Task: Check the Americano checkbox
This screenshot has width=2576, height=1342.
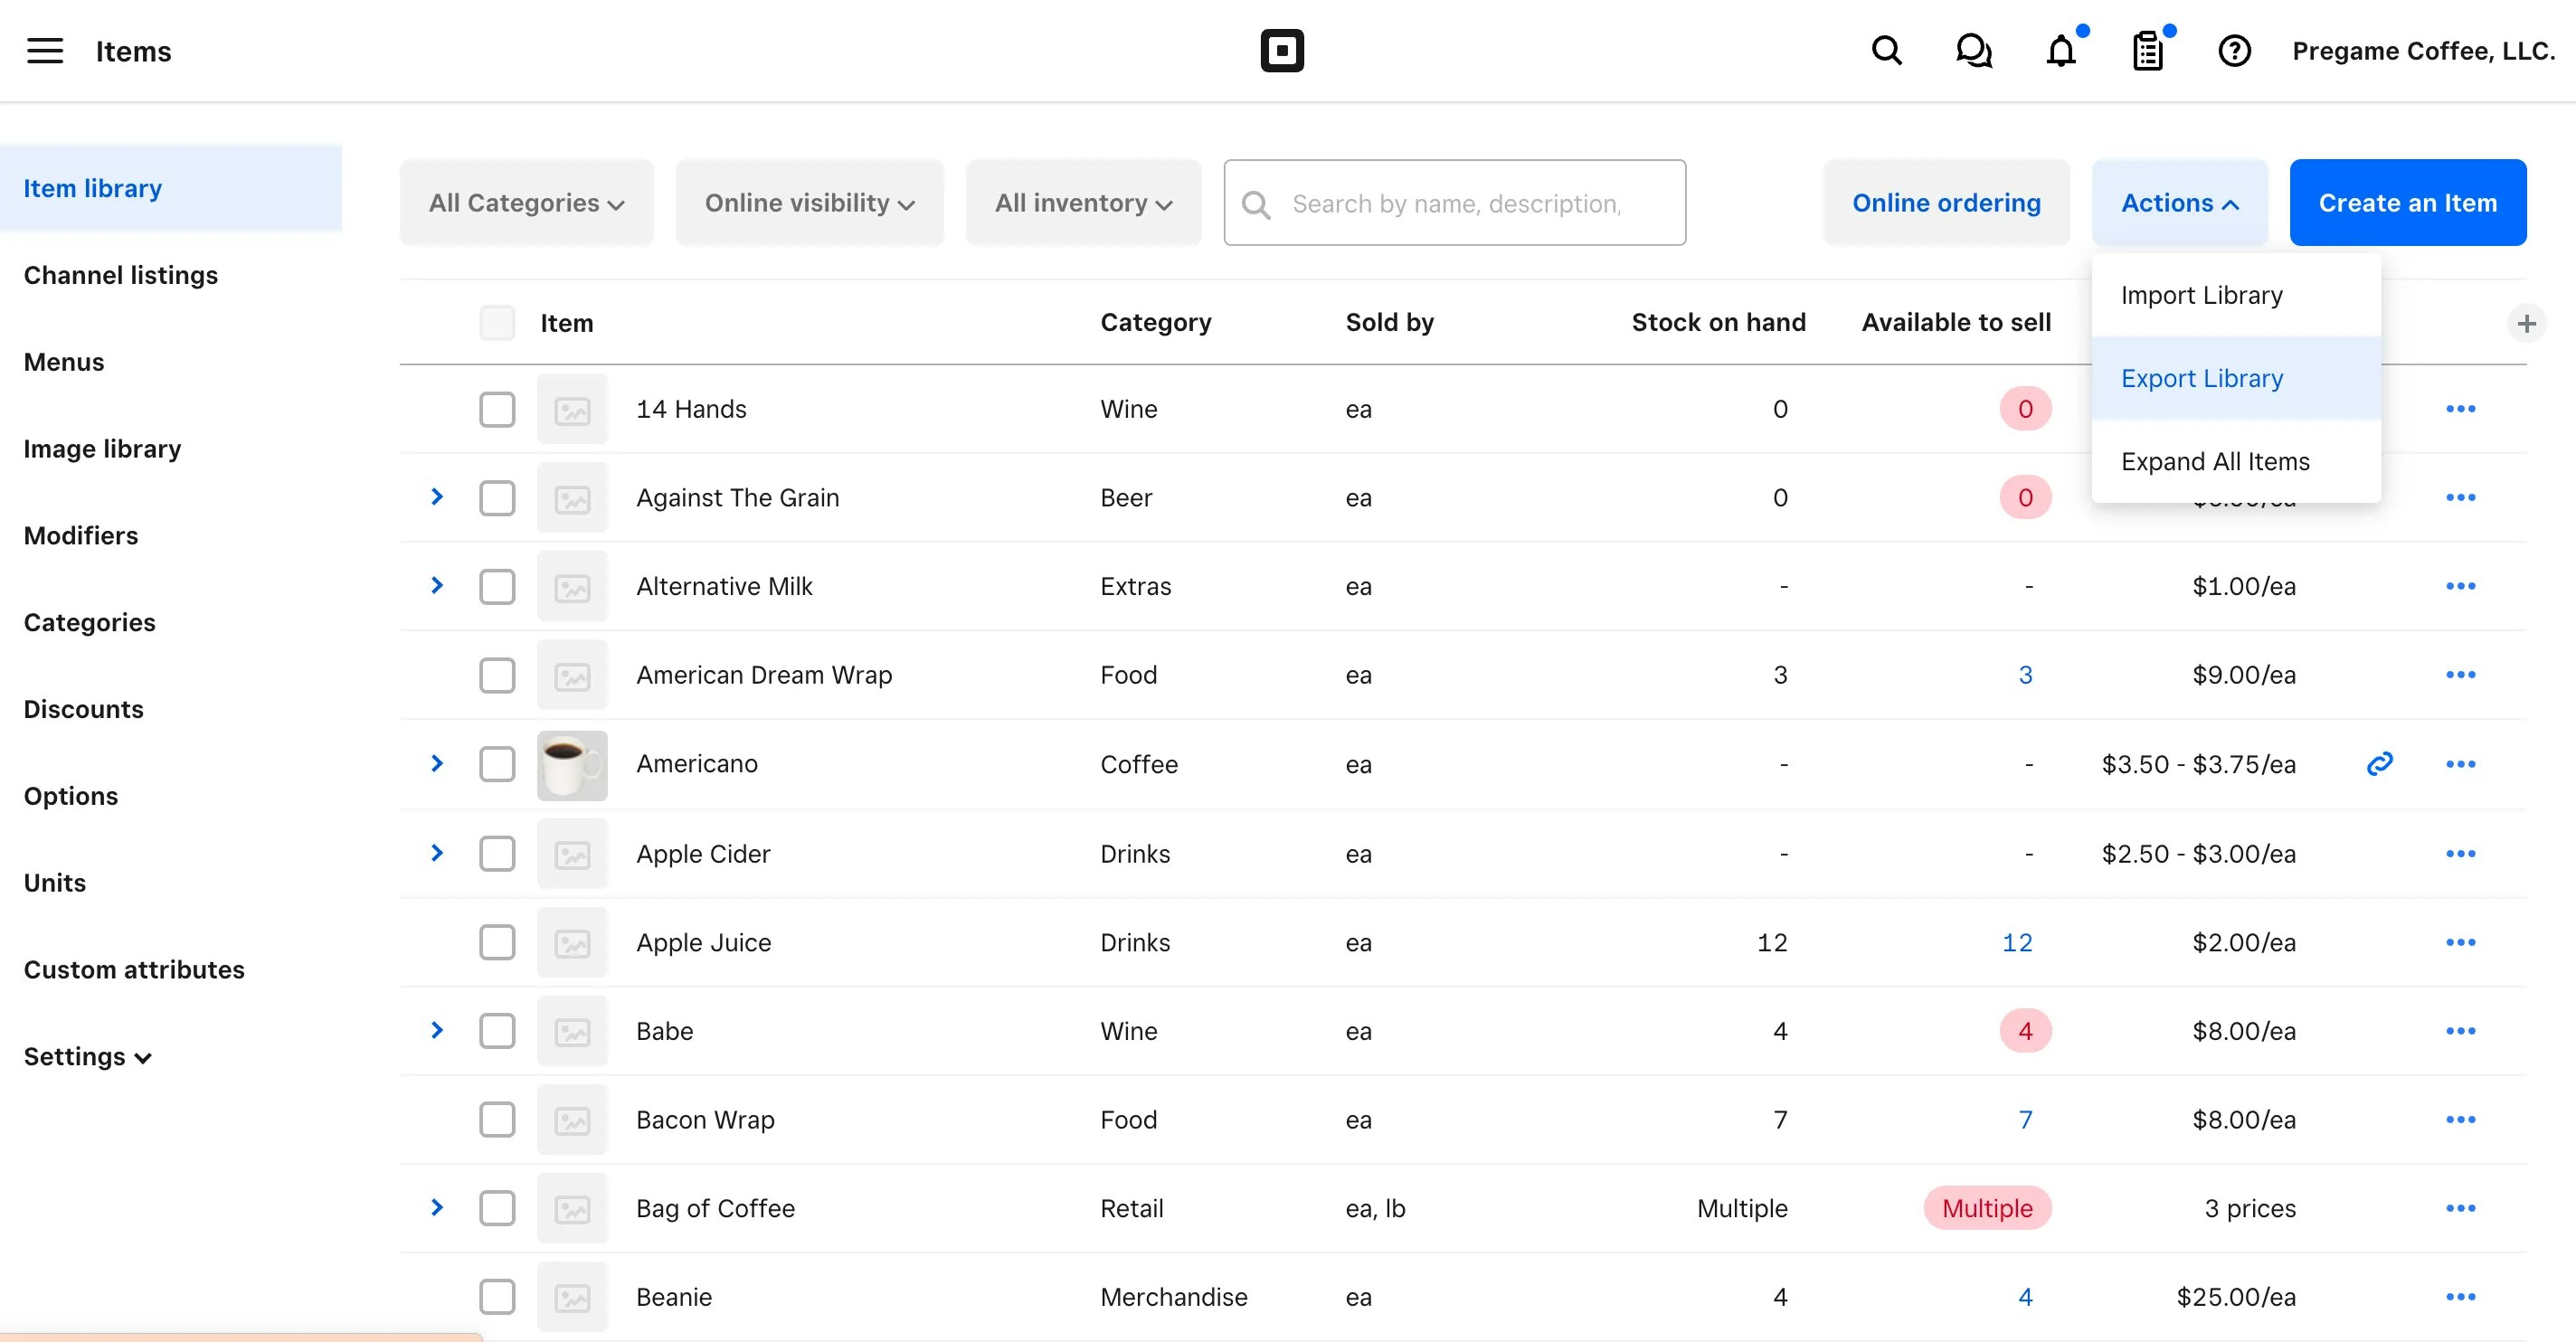Action: [497, 764]
